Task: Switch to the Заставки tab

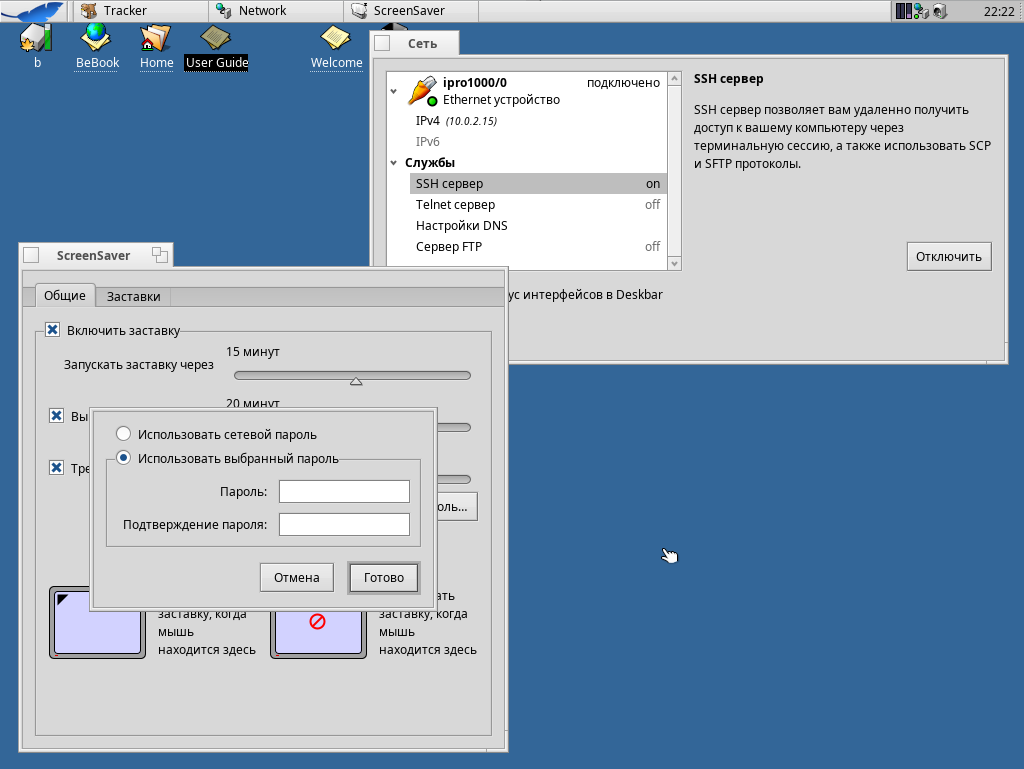Action: (x=133, y=296)
